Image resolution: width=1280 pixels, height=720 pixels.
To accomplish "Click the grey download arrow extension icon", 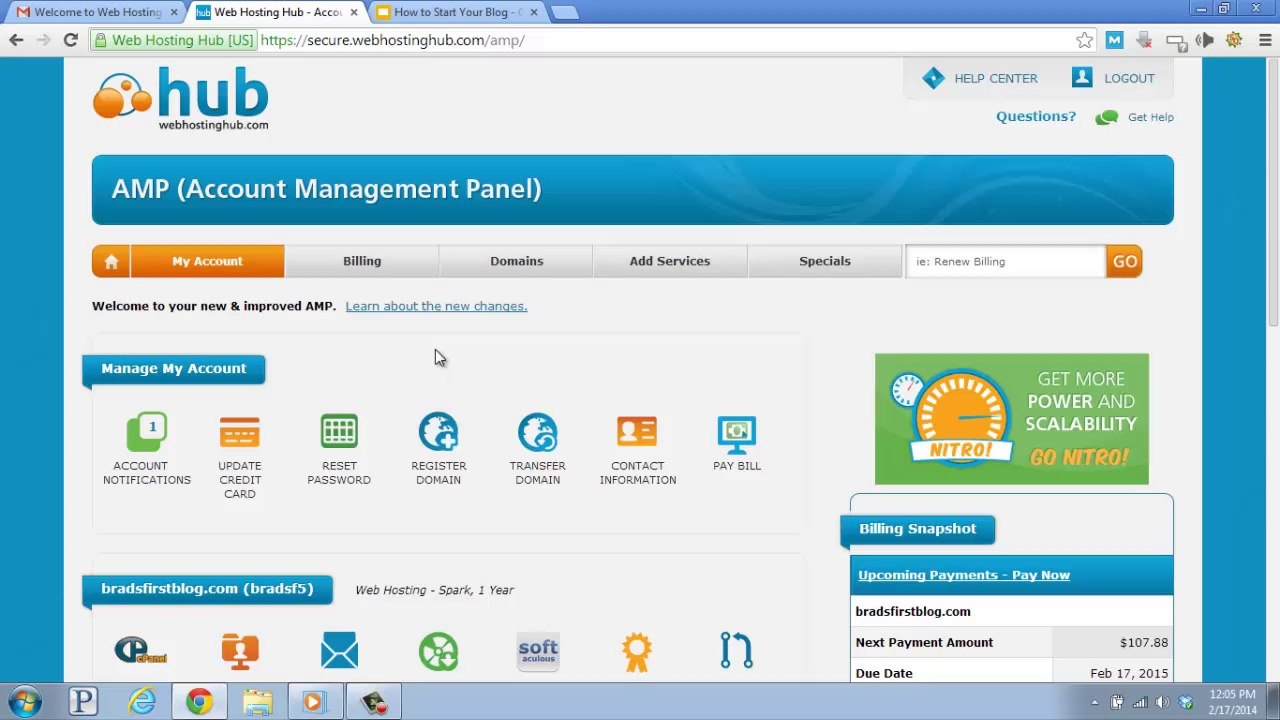I will coord(1144,40).
